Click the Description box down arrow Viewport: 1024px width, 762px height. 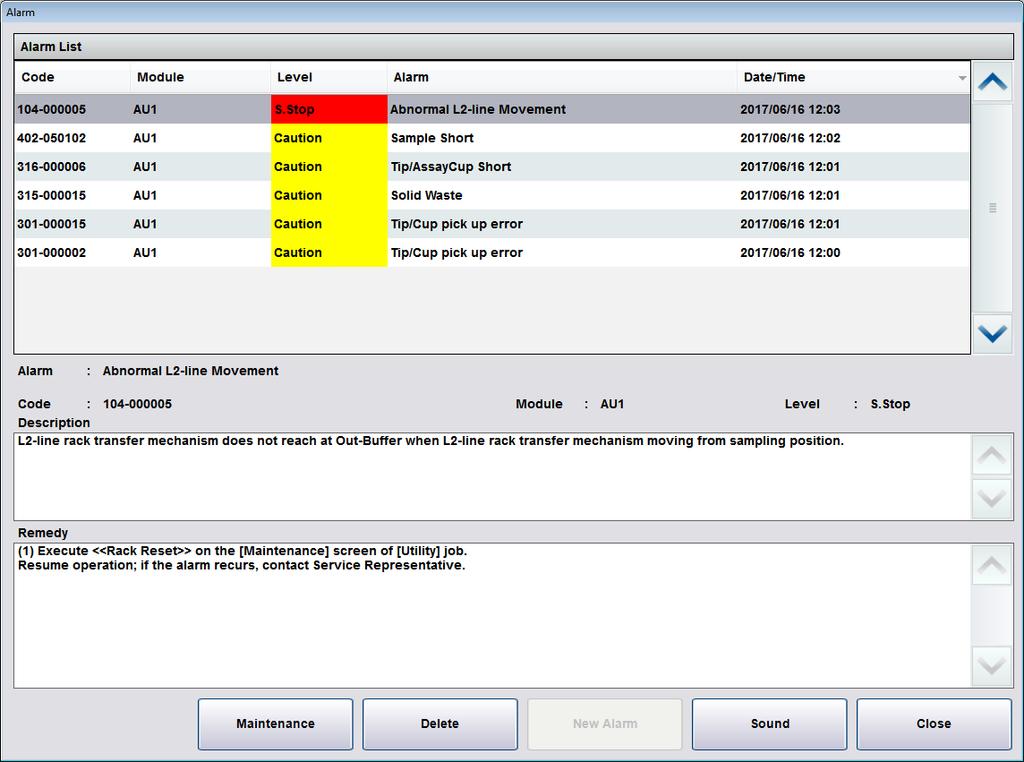tap(991, 499)
